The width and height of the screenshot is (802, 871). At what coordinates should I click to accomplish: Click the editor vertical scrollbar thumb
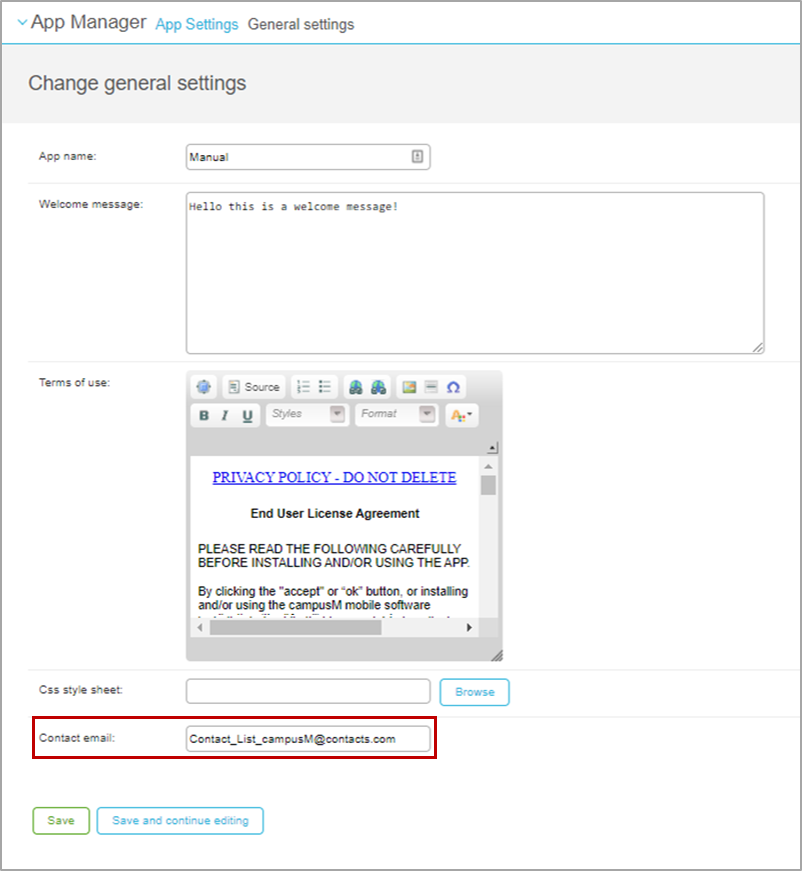click(488, 485)
